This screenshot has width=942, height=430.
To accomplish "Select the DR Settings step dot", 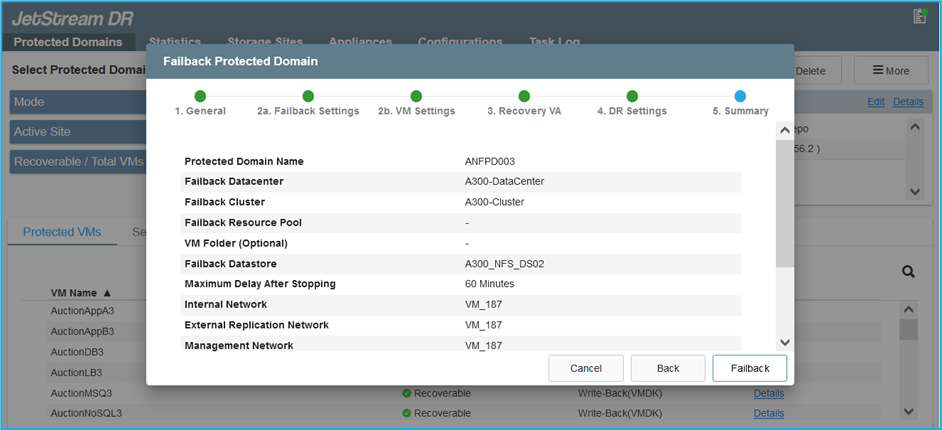I will coord(632,96).
